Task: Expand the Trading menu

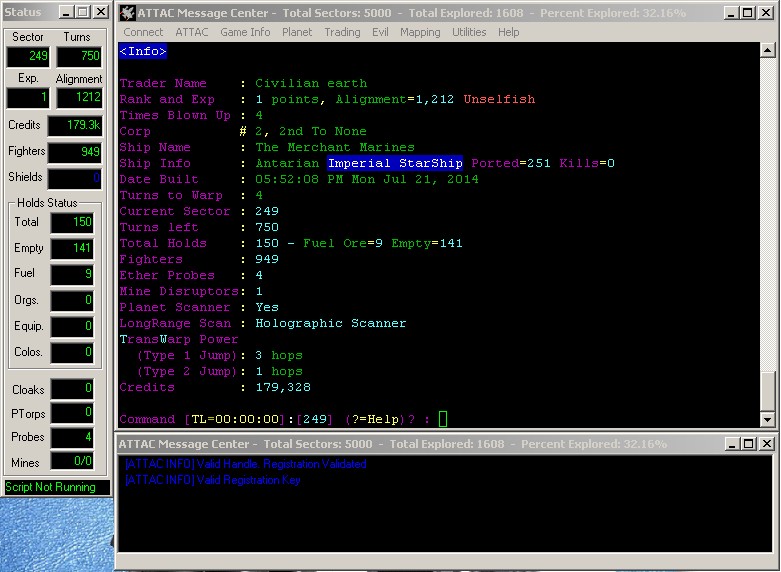Action: pyautogui.click(x=342, y=32)
